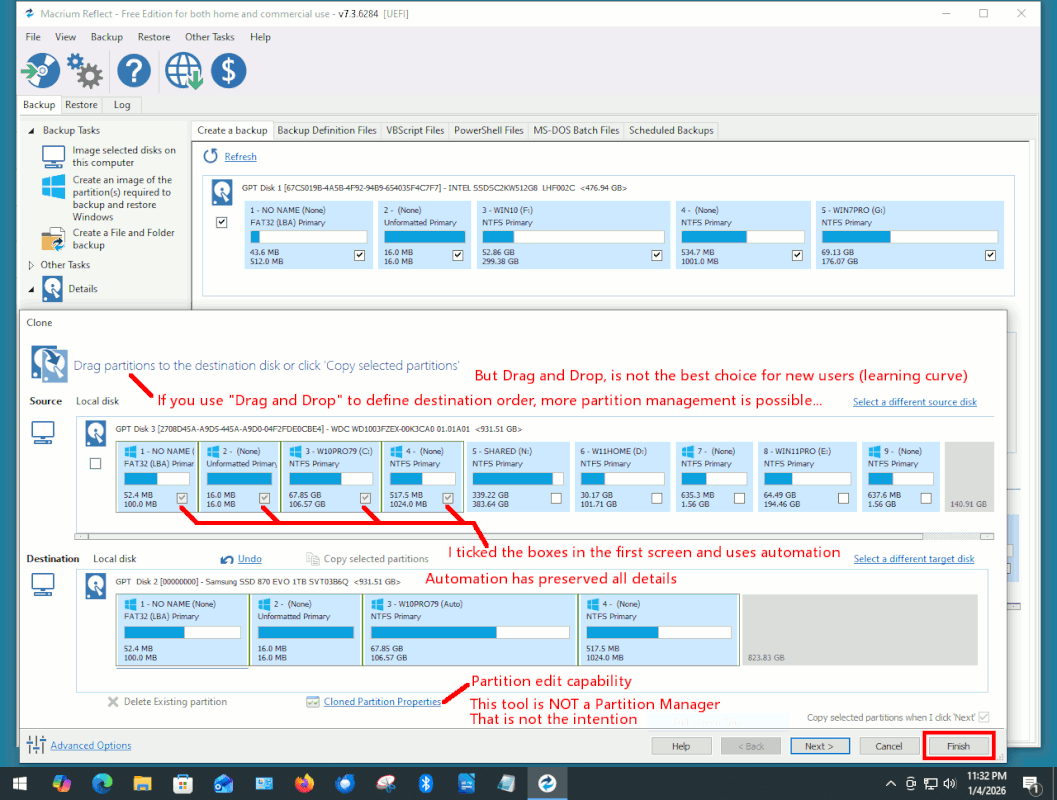Open Firefox from the taskbar

304,783
